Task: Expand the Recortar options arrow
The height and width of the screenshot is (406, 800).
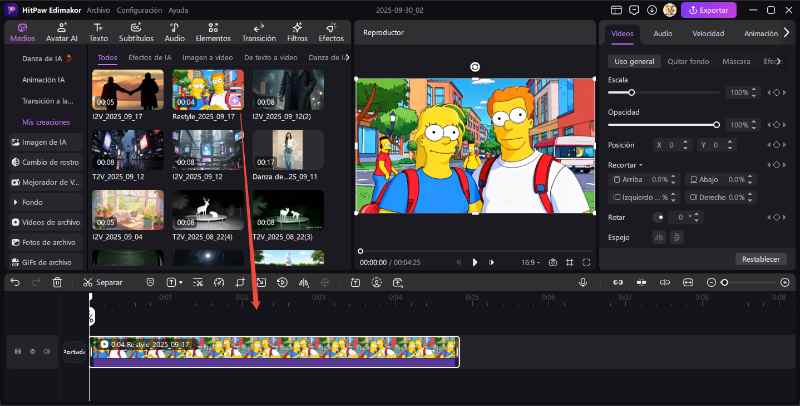Action: click(641, 164)
